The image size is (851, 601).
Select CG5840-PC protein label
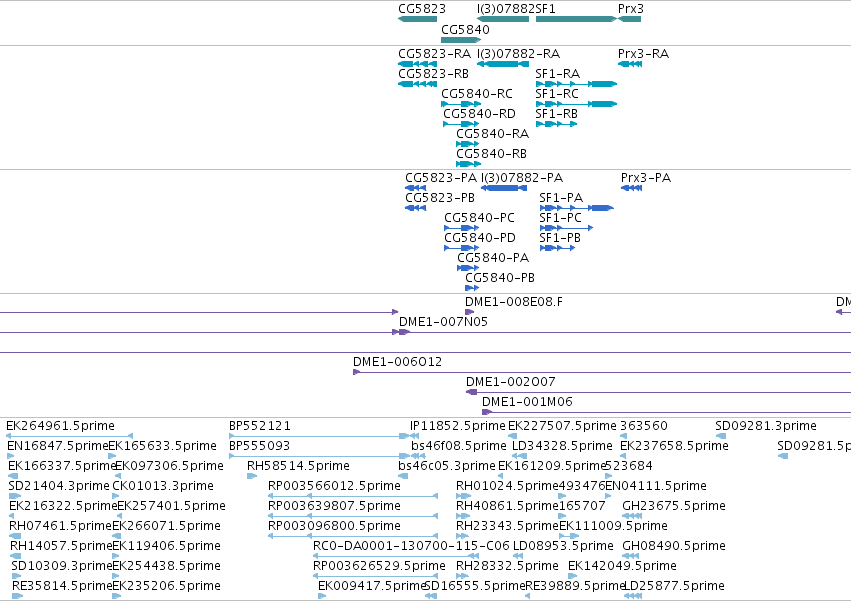pyautogui.click(x=479, y=218)
